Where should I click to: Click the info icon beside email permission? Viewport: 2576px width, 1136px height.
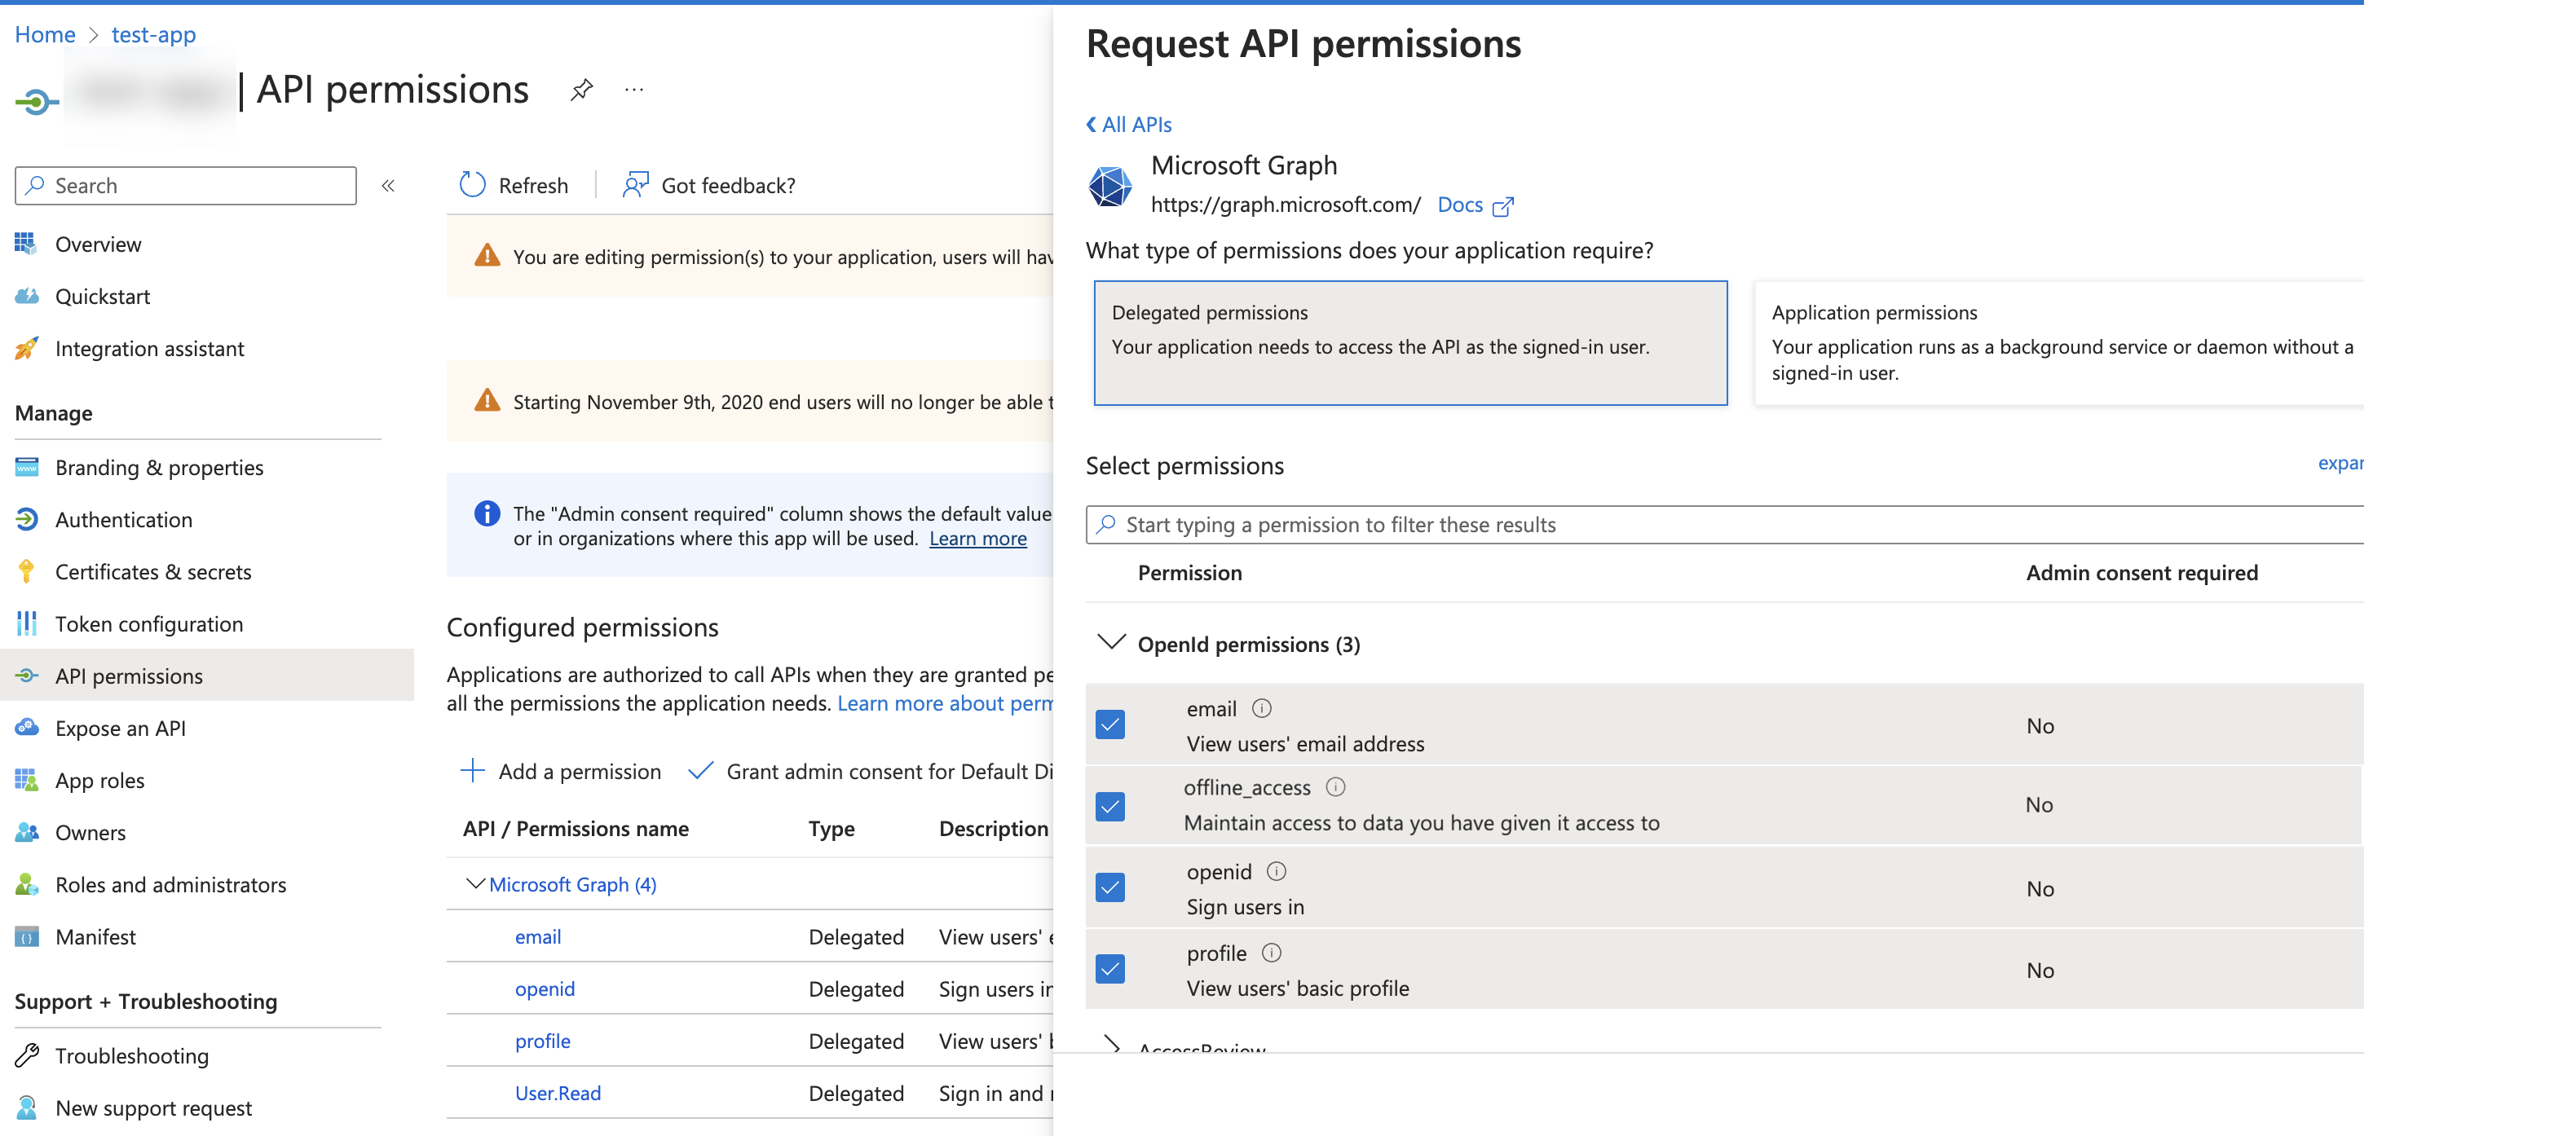tap(1262, 708)
